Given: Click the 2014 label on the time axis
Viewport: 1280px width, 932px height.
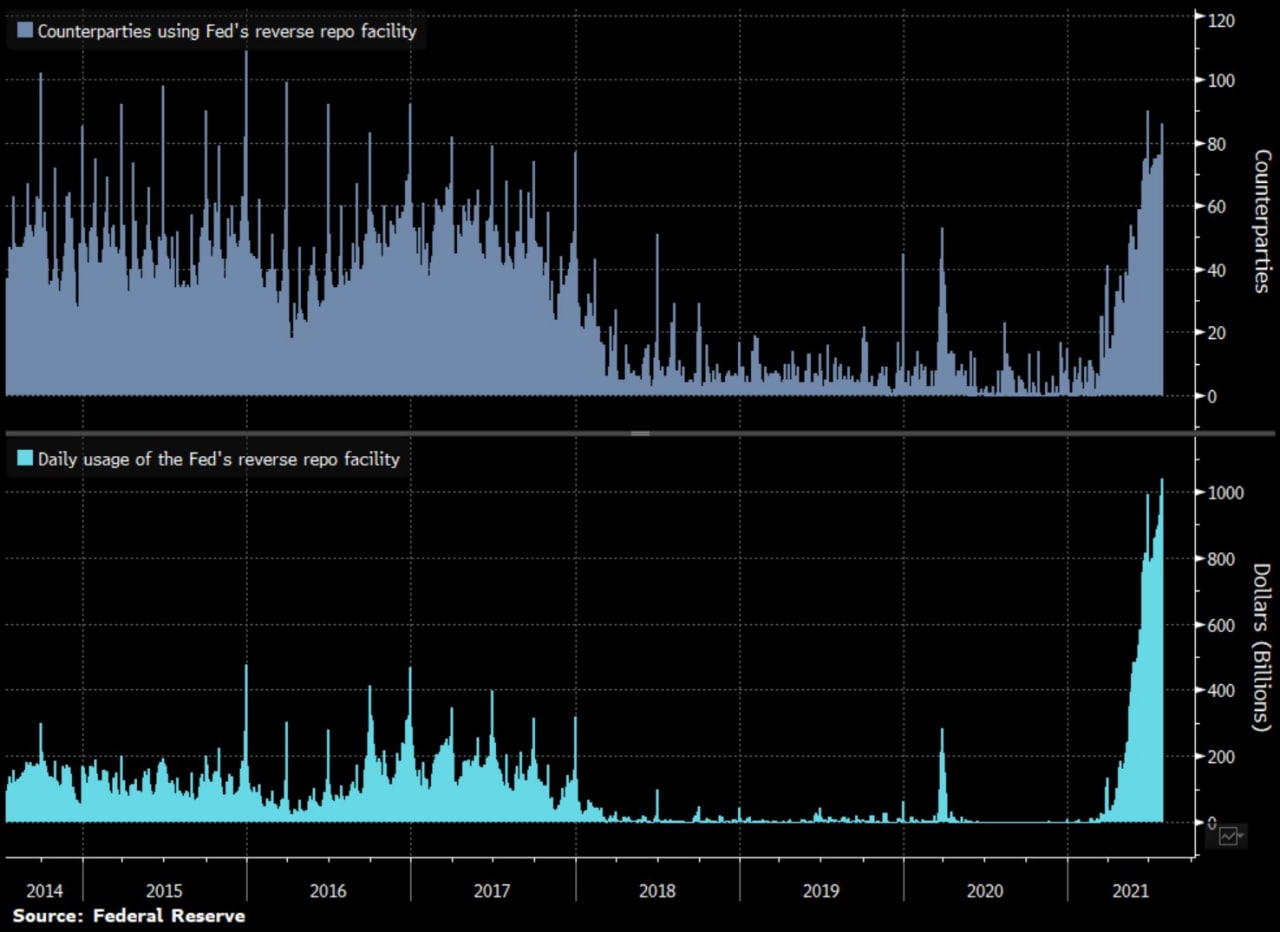Looking at the screenshot, I should coord(44,889).
